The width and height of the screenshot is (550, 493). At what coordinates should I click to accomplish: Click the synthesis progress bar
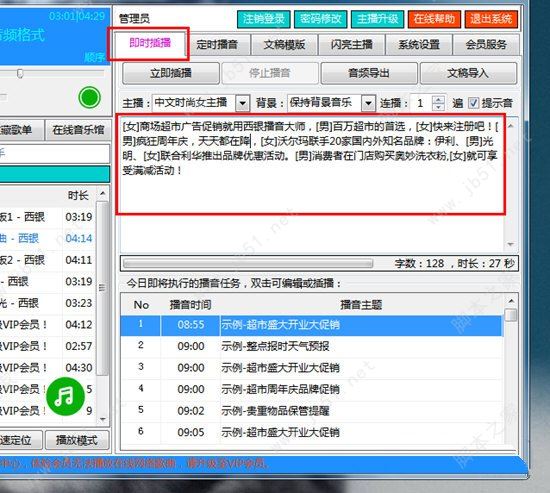(248, 264)
